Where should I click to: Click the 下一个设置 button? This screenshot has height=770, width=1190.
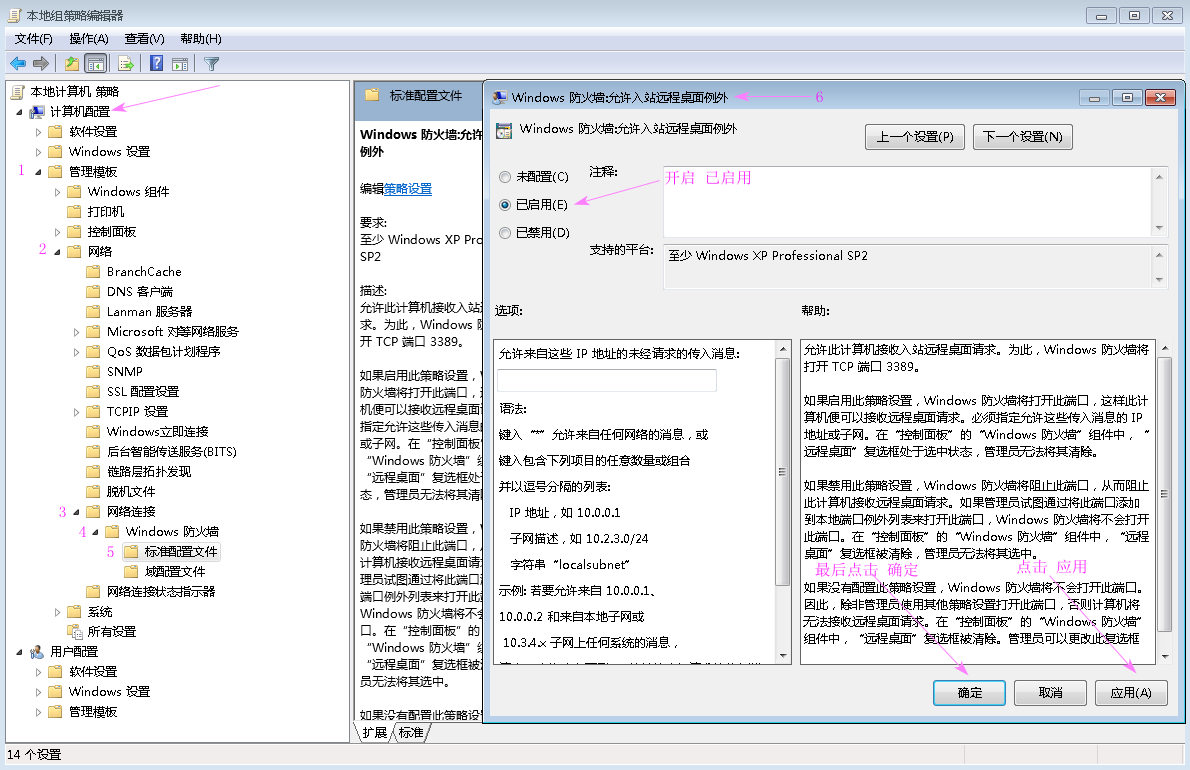tap(1022, 136)
